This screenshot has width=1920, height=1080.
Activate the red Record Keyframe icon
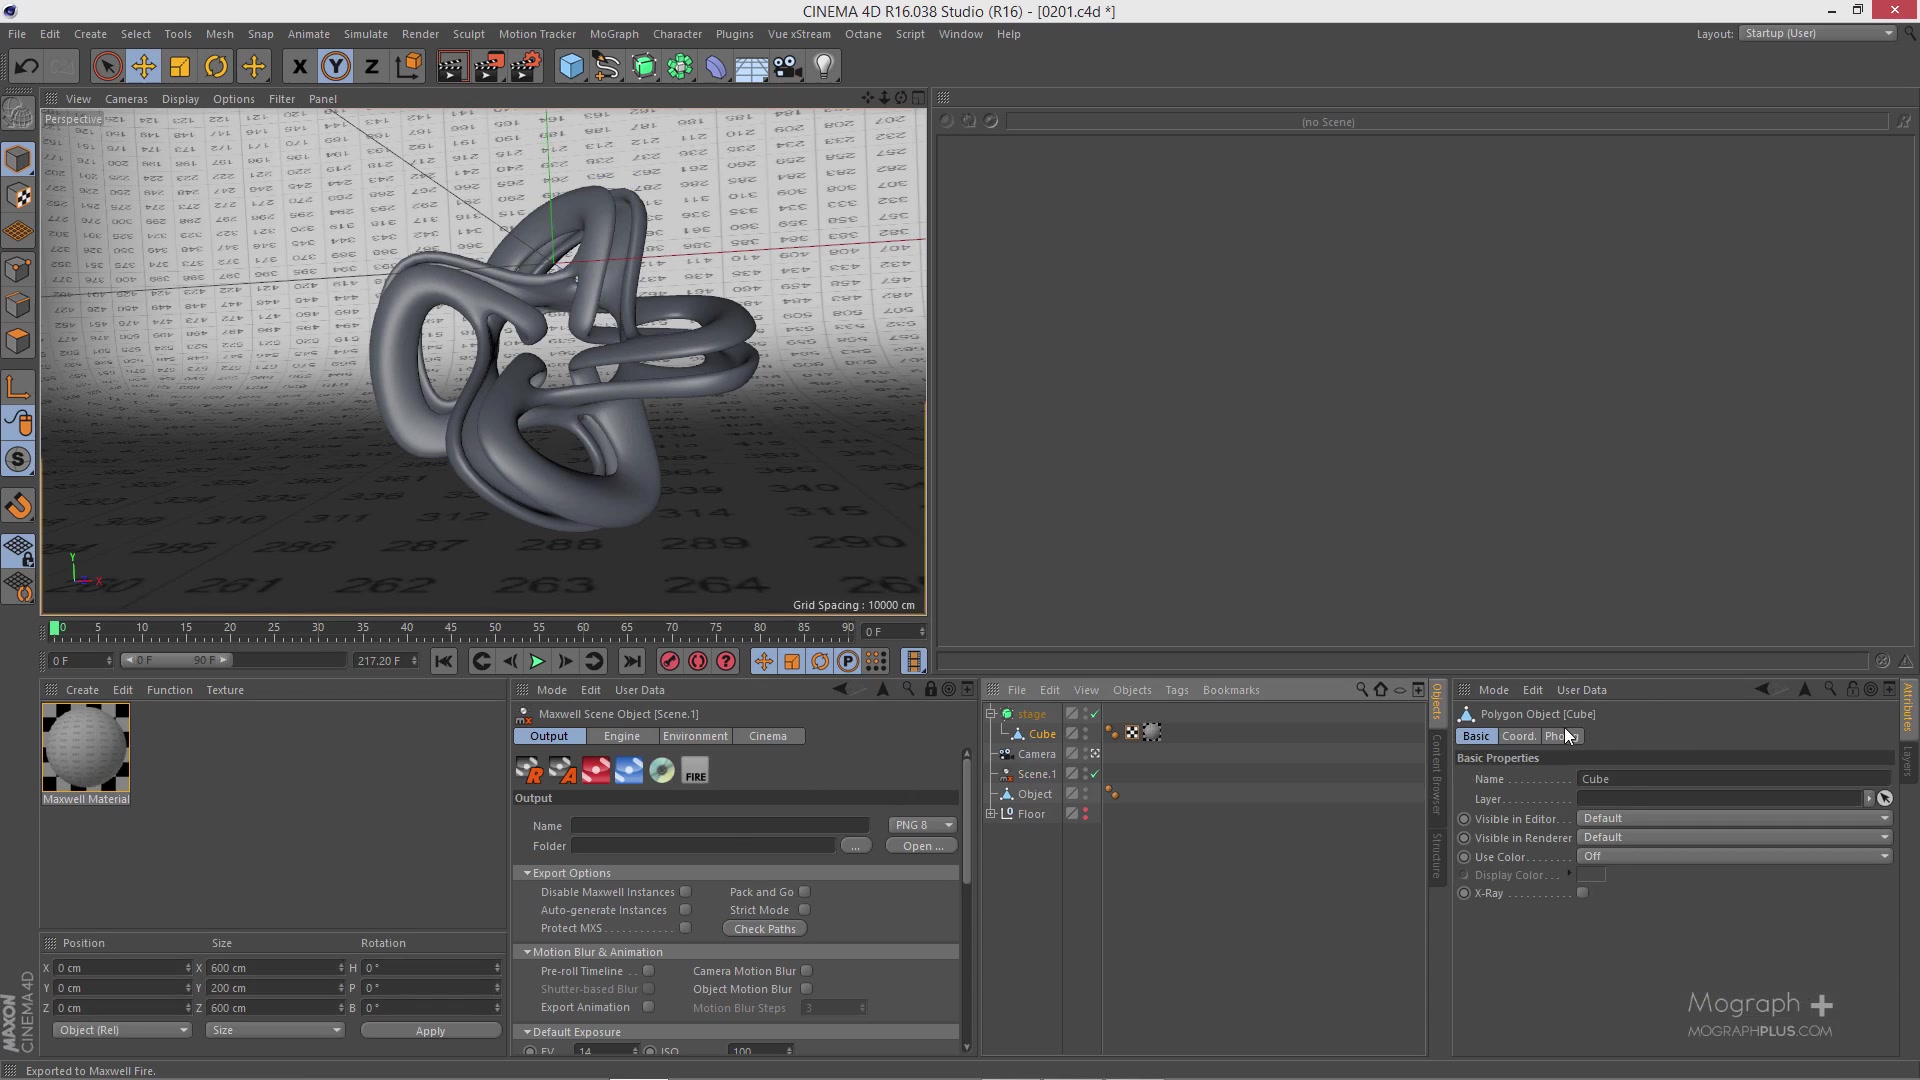[667, 661]
